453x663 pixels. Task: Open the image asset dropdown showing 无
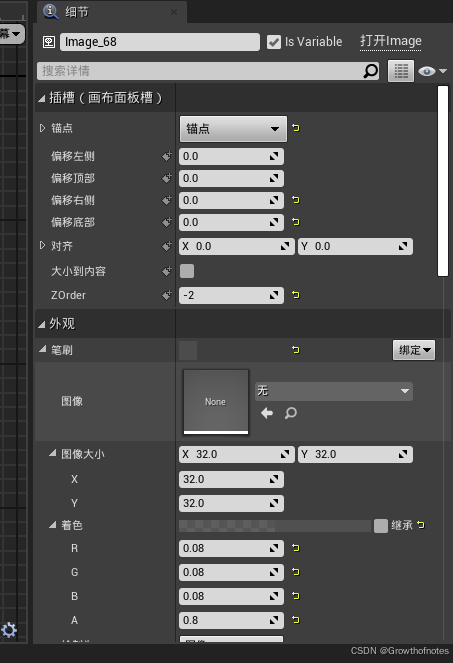334,391
